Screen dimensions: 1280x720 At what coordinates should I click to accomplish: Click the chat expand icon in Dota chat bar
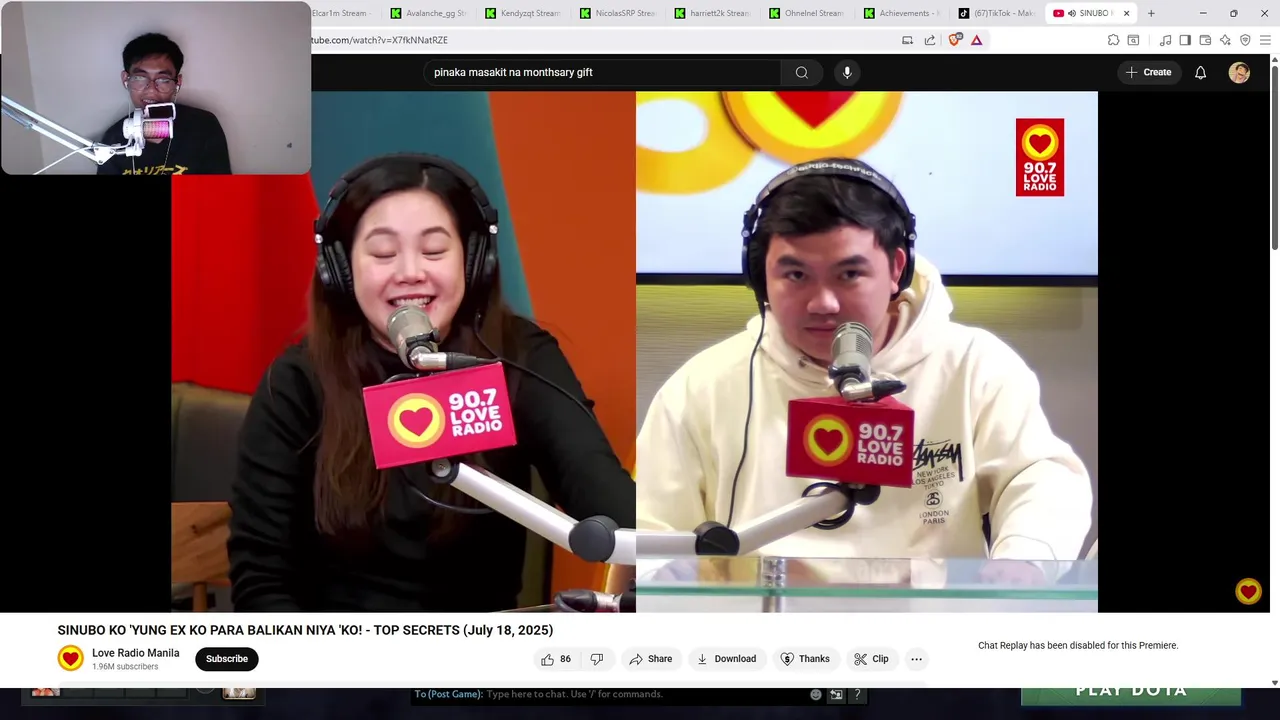(x=836, y=694)
